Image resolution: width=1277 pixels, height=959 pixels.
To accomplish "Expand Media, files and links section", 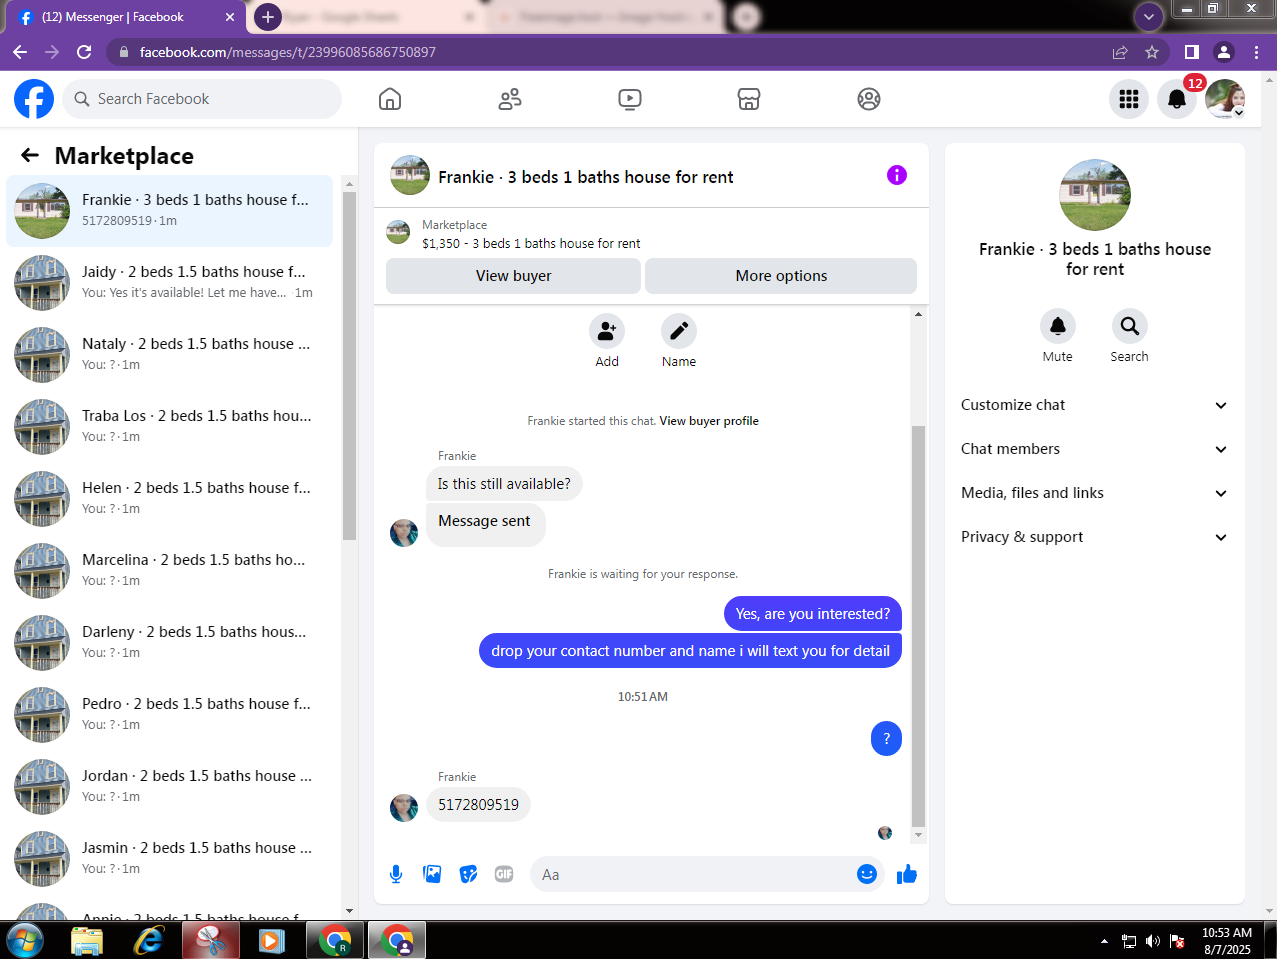I will coord(1094,493).
